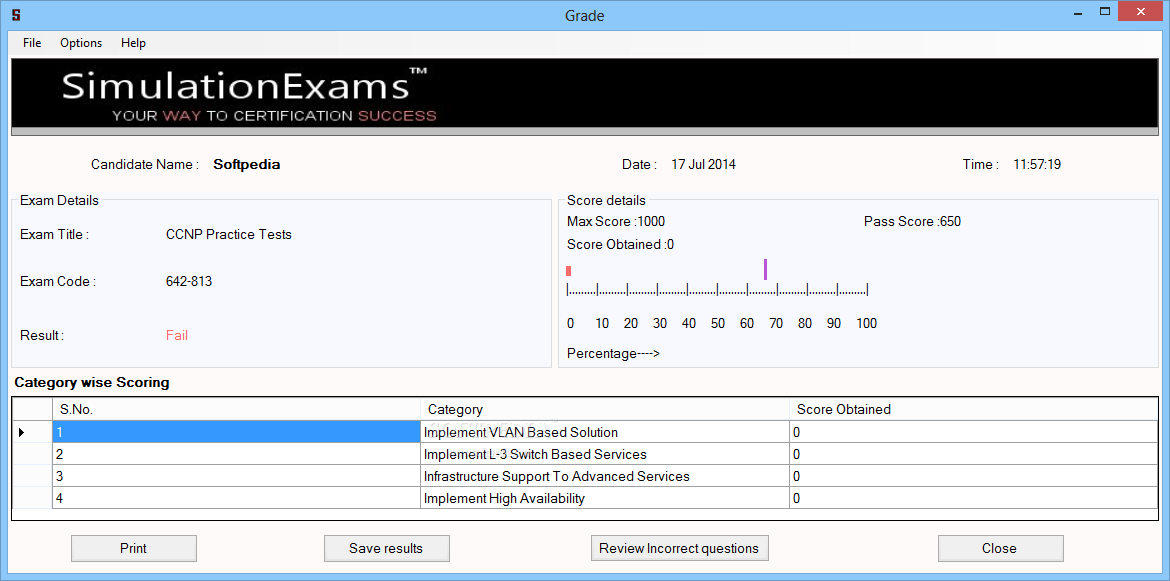Select S.No. cell 3 in table
The width and height of the screenshot is (1170, 581).
237,475
